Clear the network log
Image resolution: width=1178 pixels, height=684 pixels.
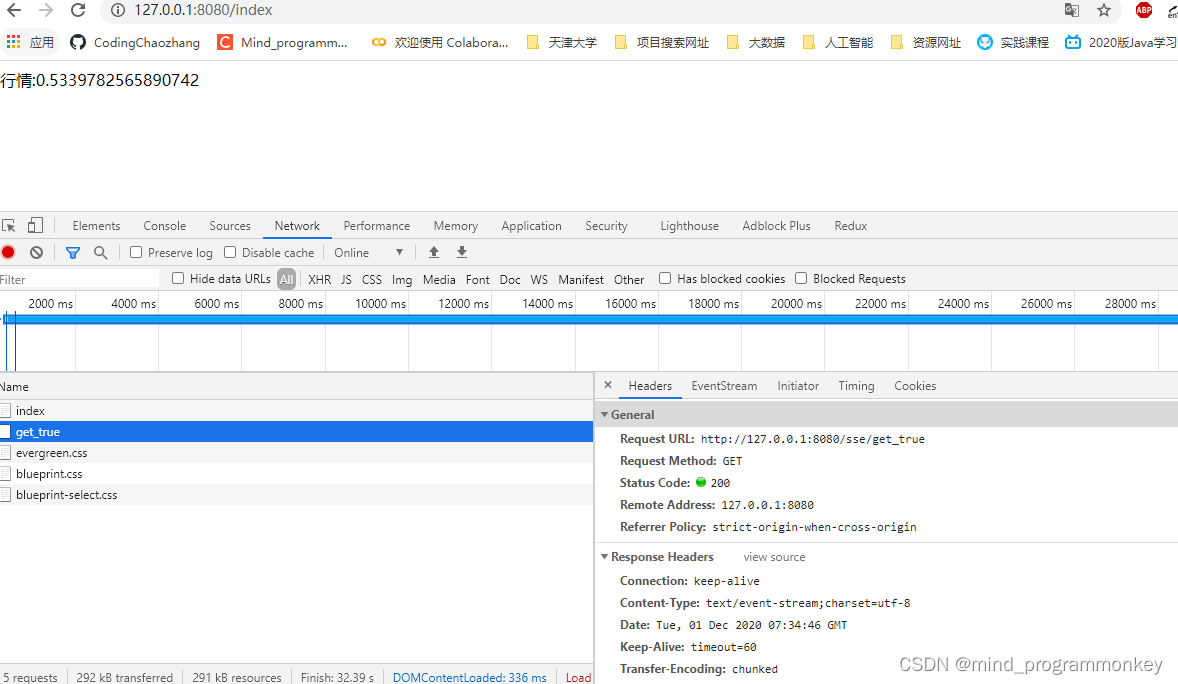coord(36,253)
